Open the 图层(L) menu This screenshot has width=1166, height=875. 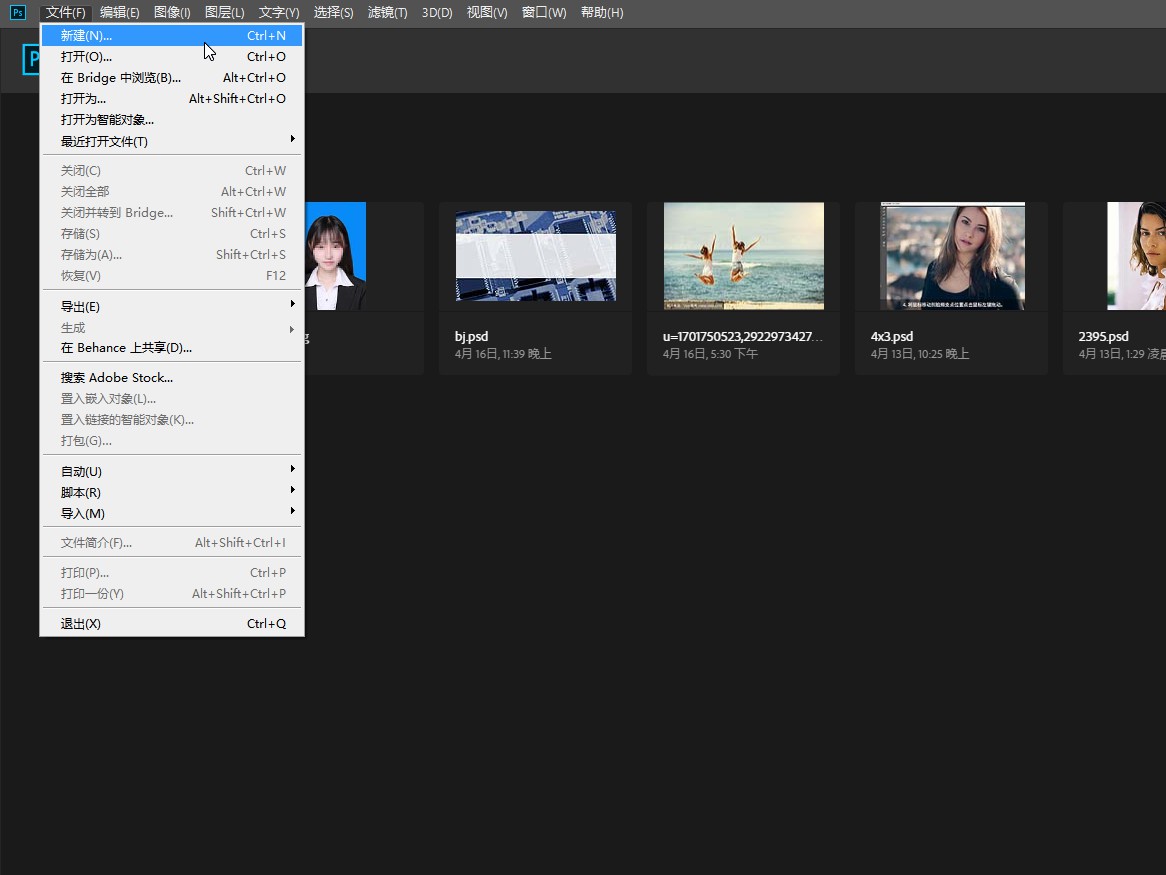point(225,13)
